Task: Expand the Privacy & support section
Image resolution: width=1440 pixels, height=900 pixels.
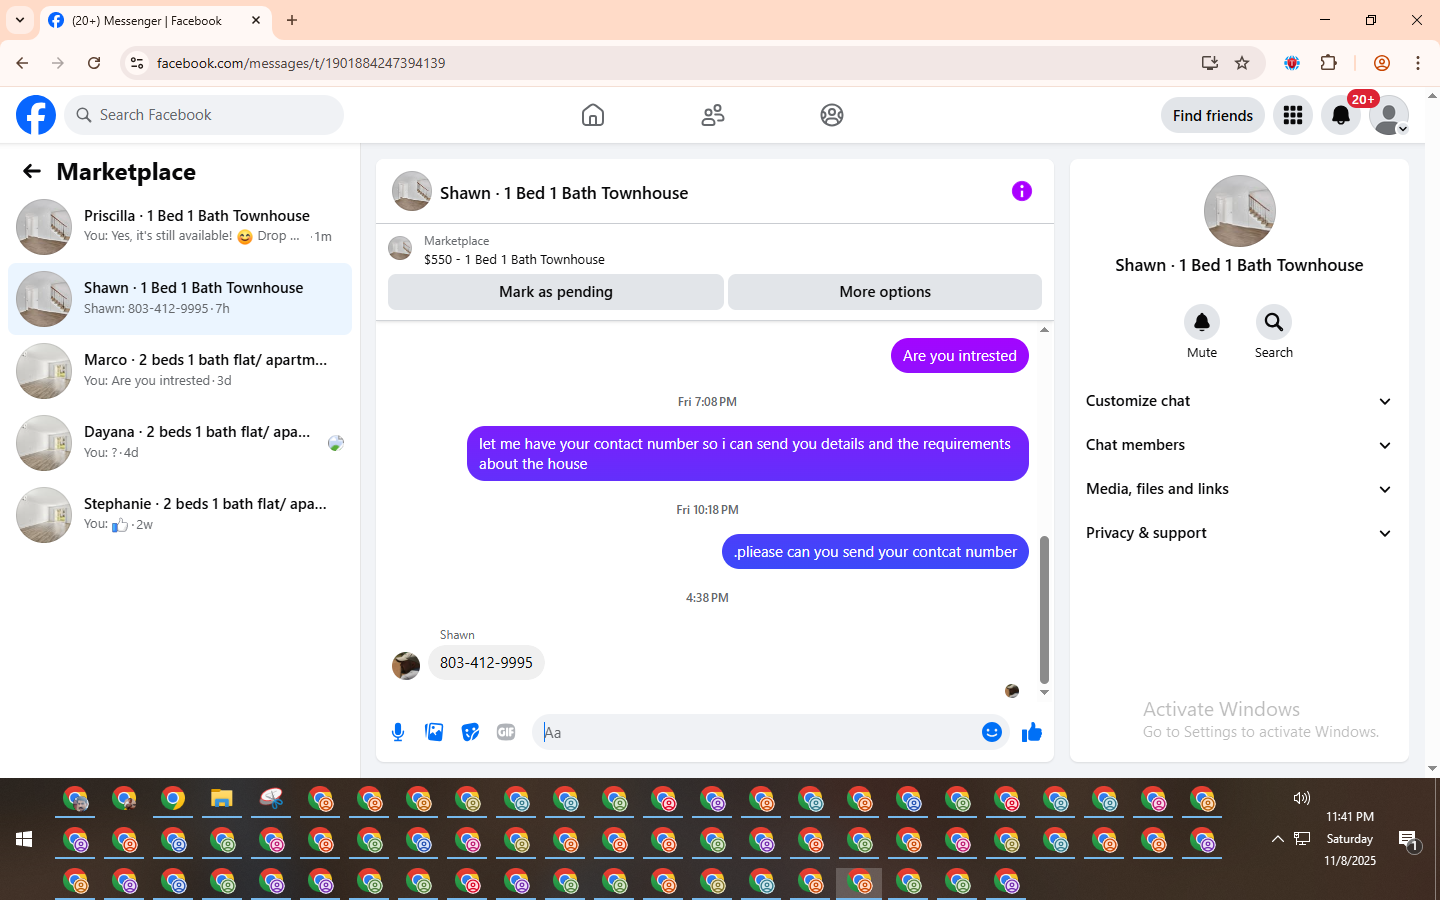Action: pyautogui.click(x=1239, y=533)
